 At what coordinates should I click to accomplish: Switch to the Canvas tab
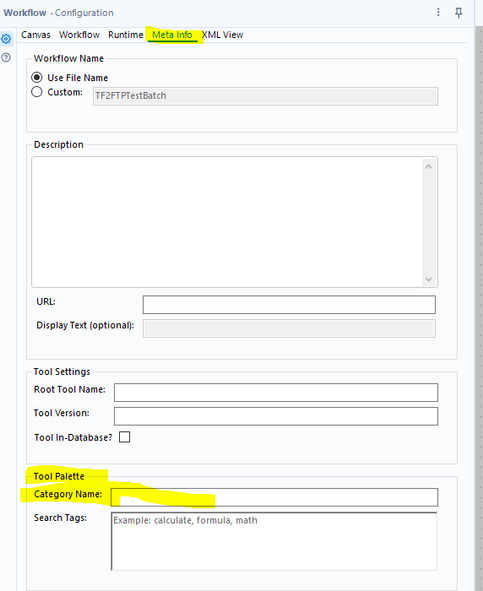[35, 35]
